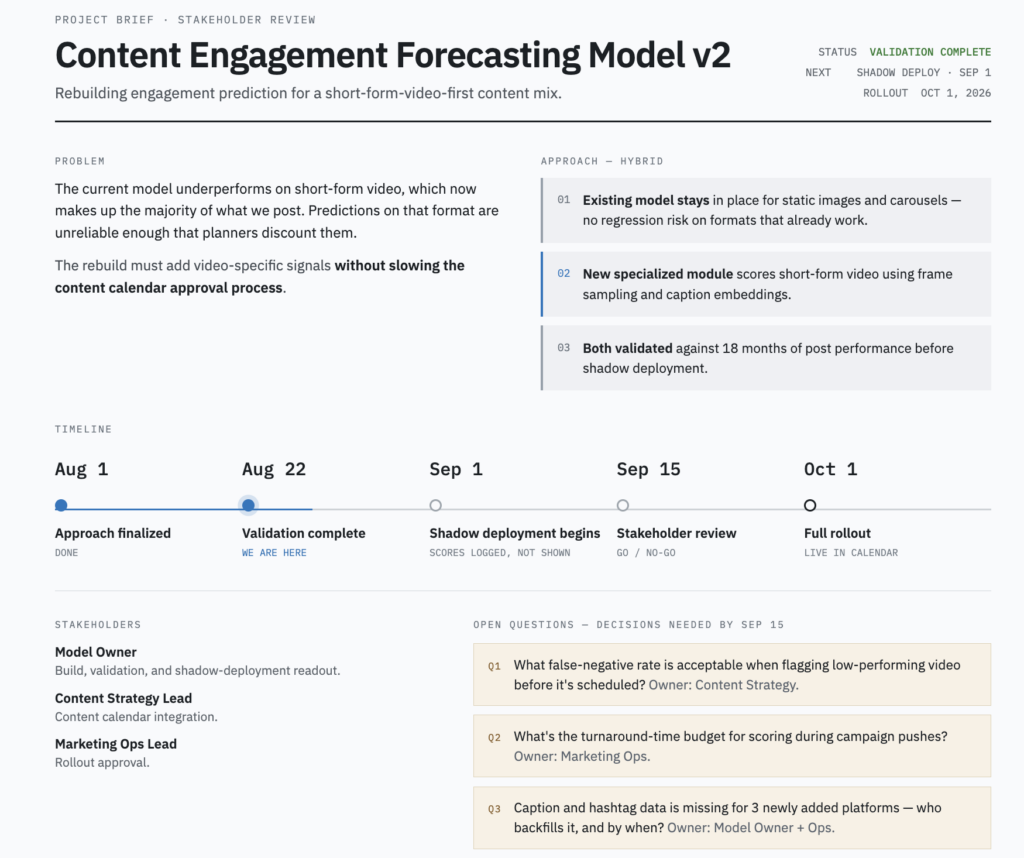Click the Marketing Ops Lead stakeholder entry

(116, 753)
